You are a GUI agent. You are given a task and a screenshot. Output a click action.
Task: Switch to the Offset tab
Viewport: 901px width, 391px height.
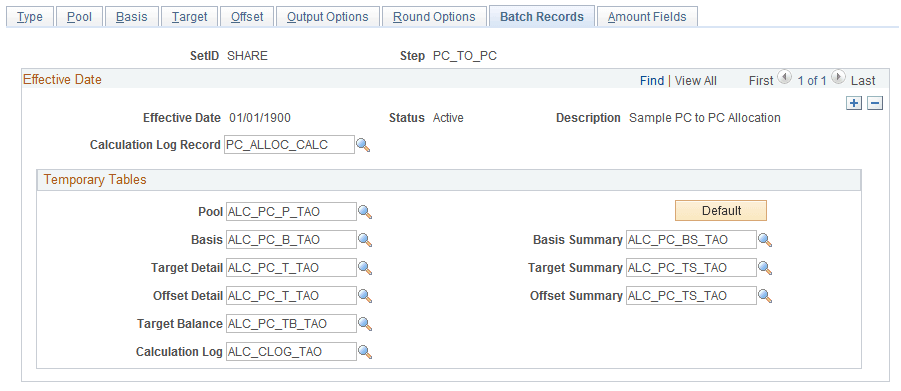(x=247, y=17)
